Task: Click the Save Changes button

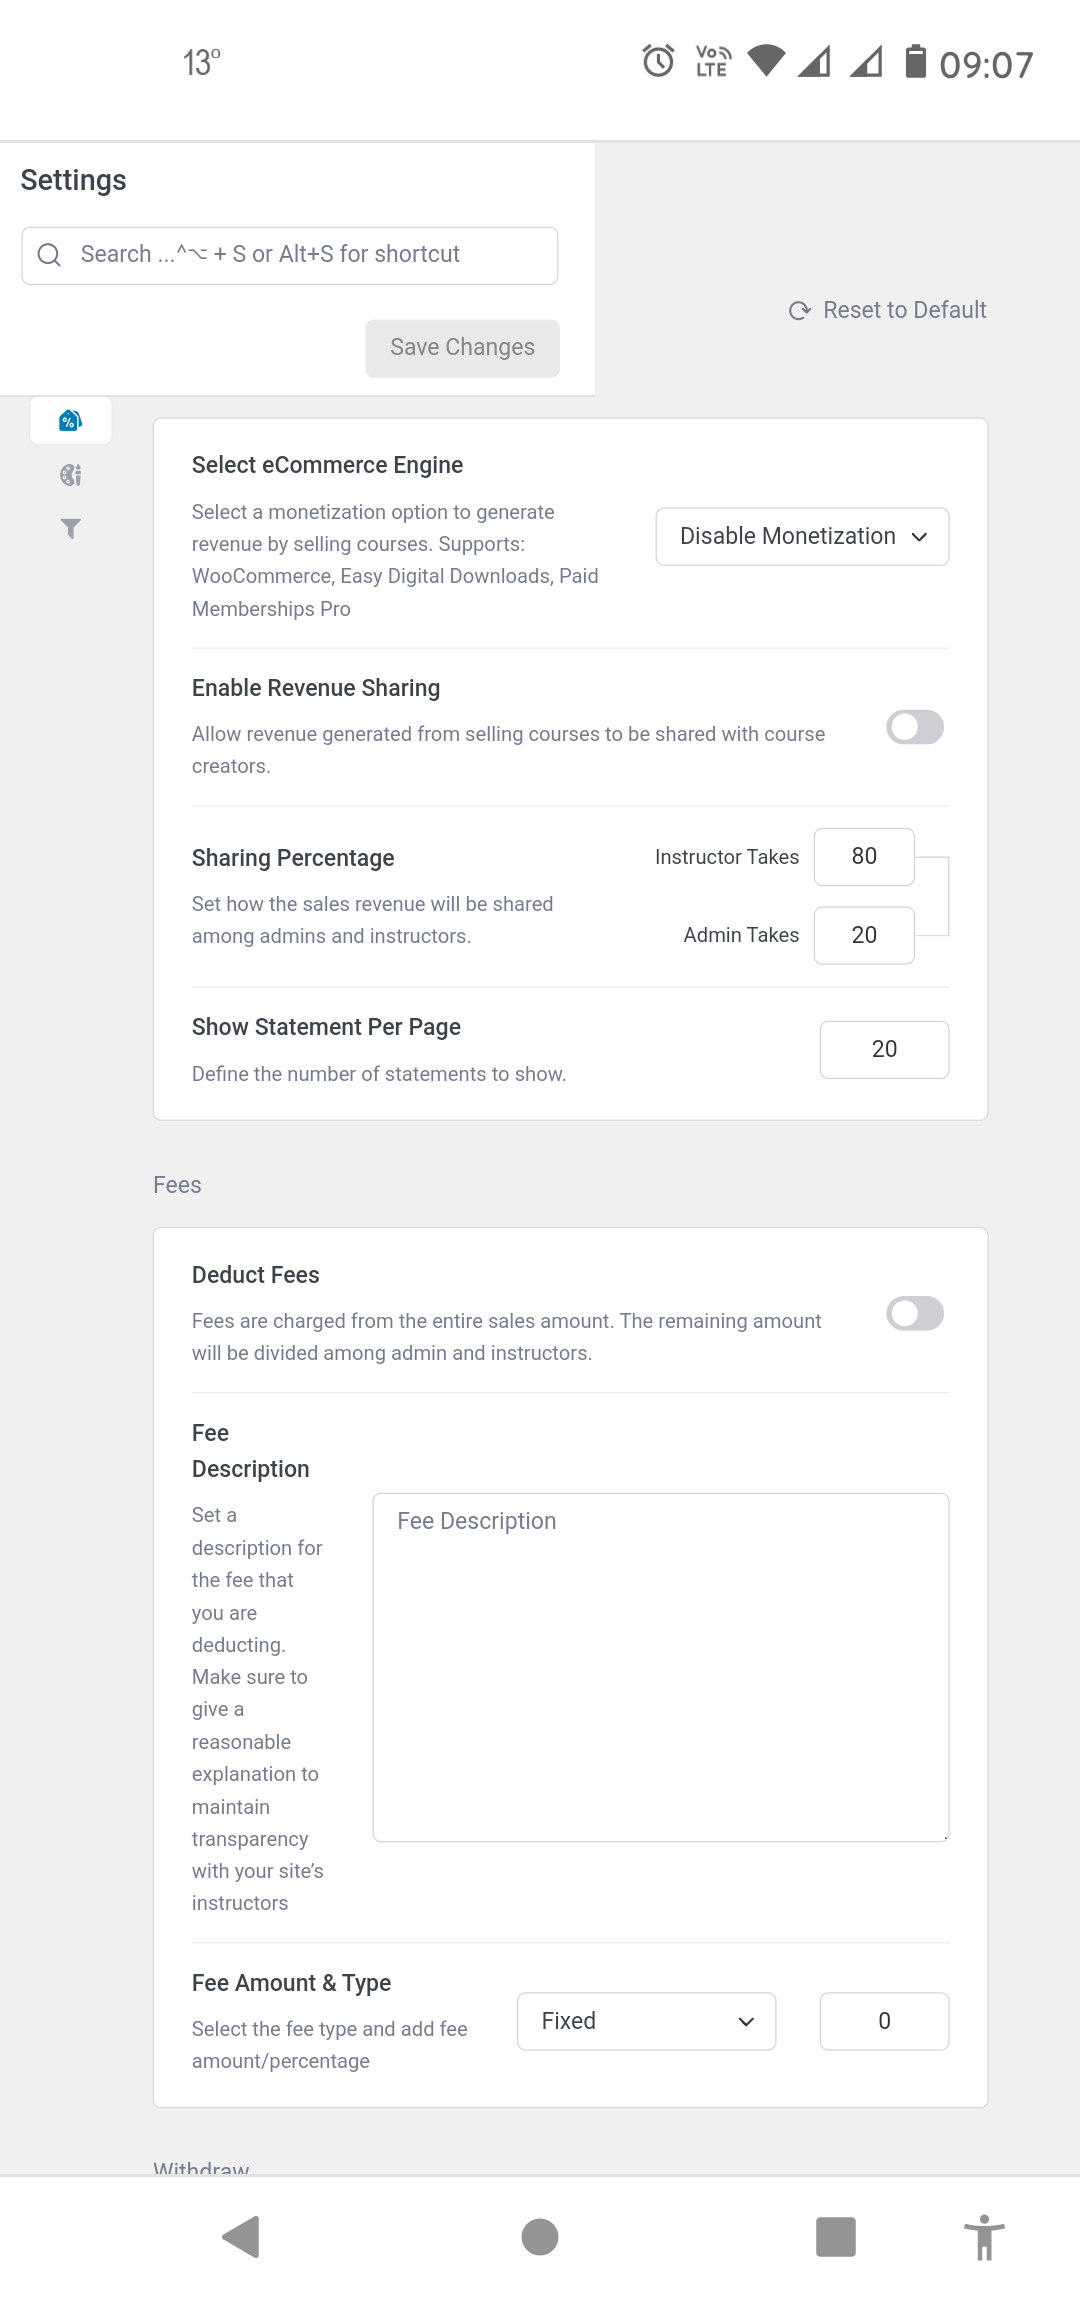Action: (x=462, y=348)
